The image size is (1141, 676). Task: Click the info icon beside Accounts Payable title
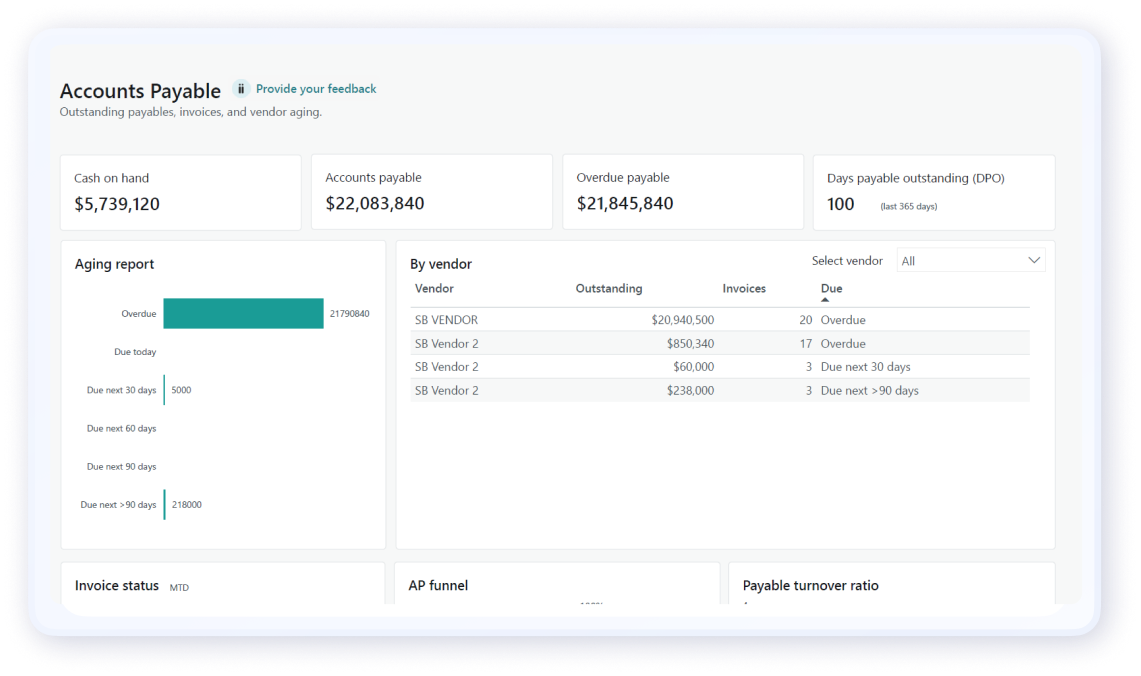pyautogui.click(x=240, y=88)
